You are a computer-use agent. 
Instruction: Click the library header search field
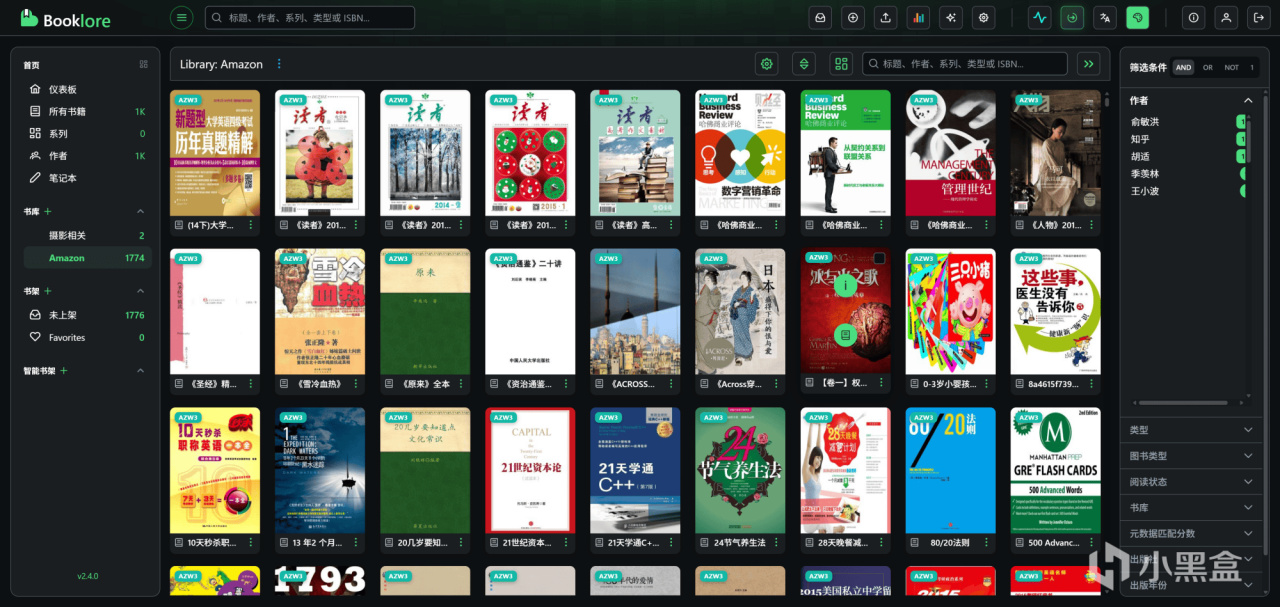click(965, 64)
